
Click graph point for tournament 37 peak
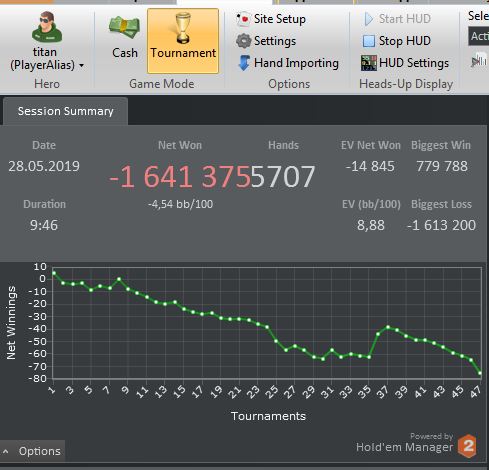(x=388, y=327)
